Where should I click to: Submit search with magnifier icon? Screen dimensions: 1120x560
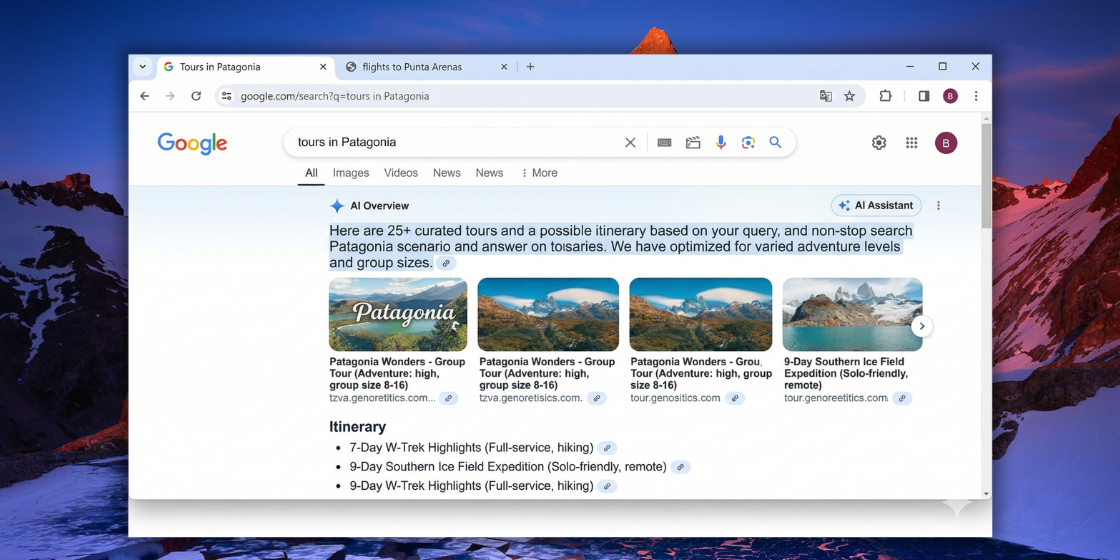(775, 142)
